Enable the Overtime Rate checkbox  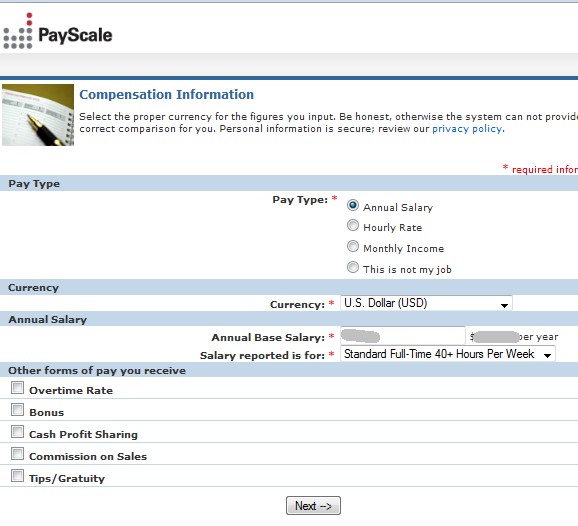pos(17,388)
